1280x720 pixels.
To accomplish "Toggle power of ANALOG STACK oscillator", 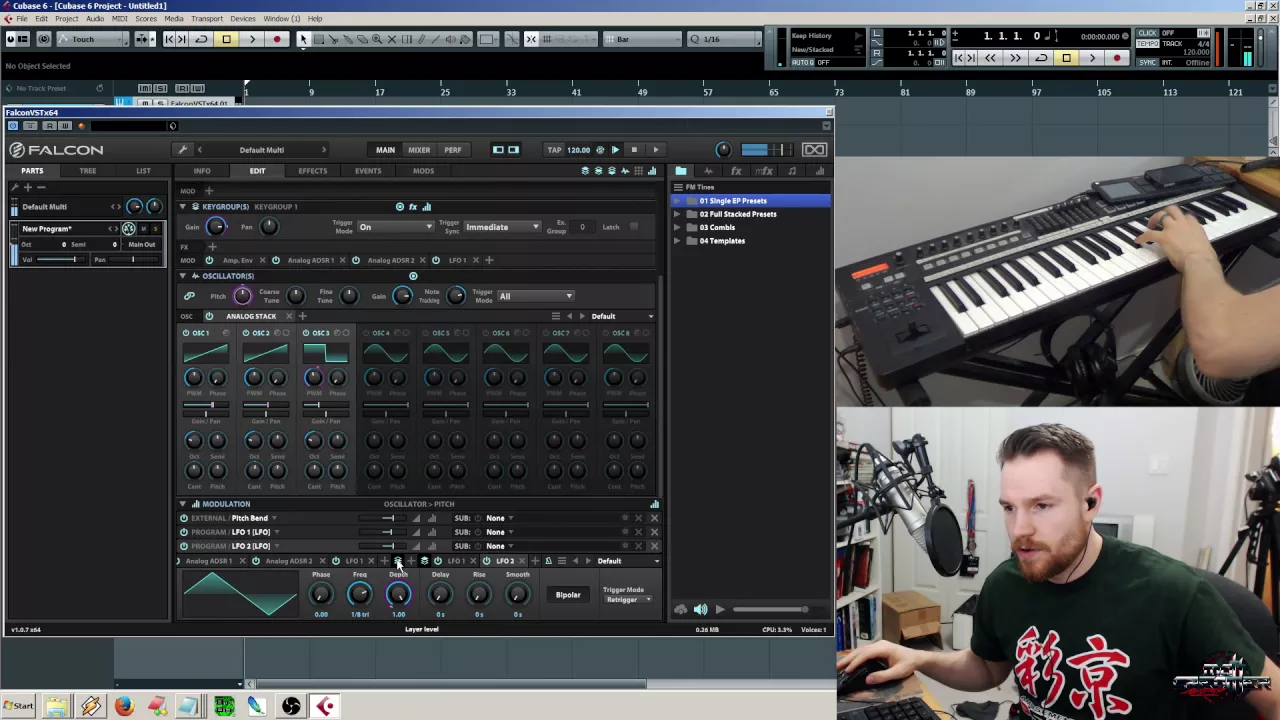I will pos(209,316).
